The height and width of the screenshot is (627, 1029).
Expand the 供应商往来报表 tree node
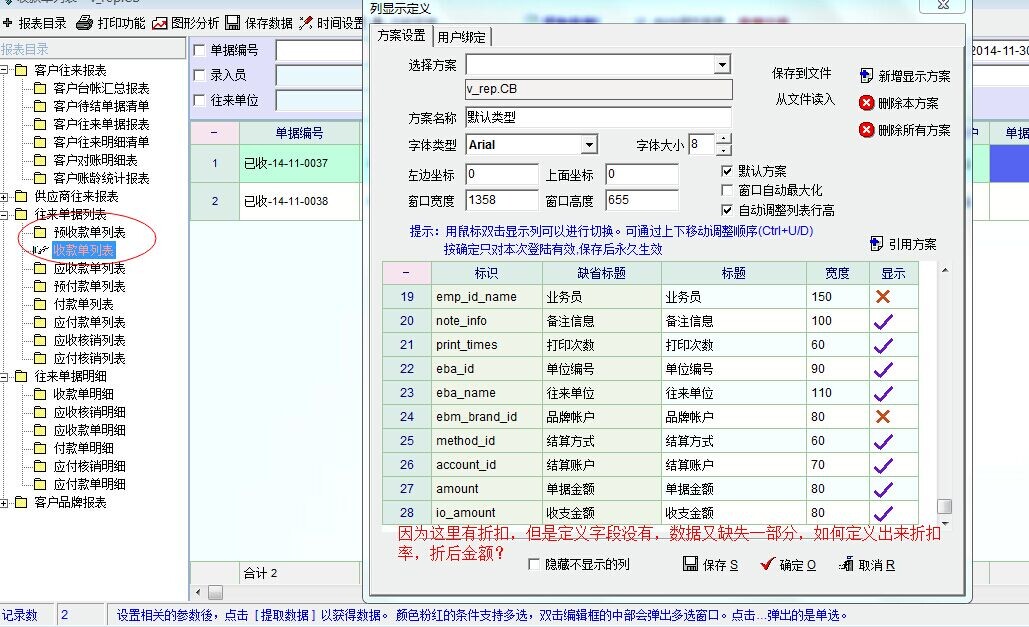pyautogui.click(x=7, y=196)
